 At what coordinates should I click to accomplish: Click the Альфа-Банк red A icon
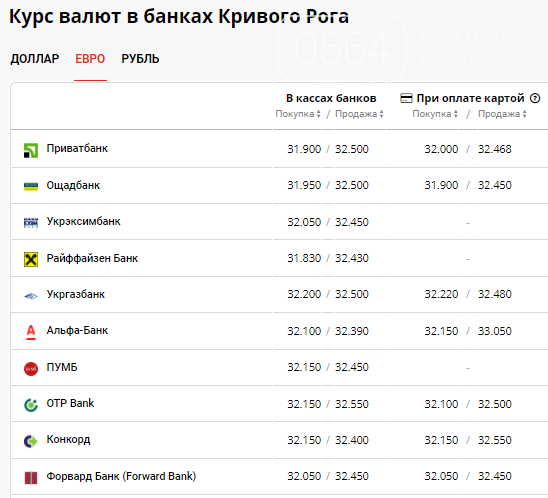pos(31,332)
